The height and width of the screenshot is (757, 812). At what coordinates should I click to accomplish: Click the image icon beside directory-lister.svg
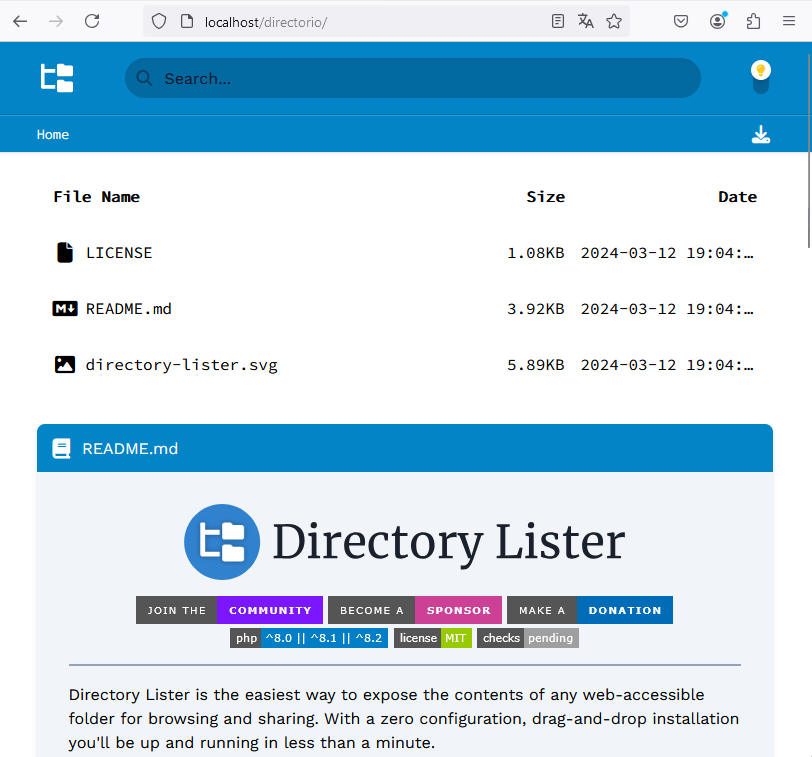coord(65,365)
